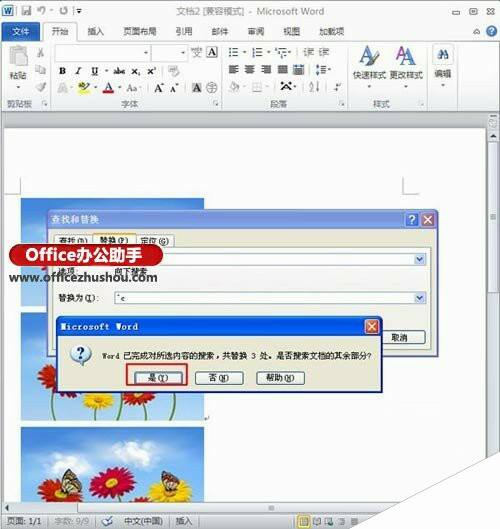Open the font color dropdown arrow

click(x=120, y=88)
